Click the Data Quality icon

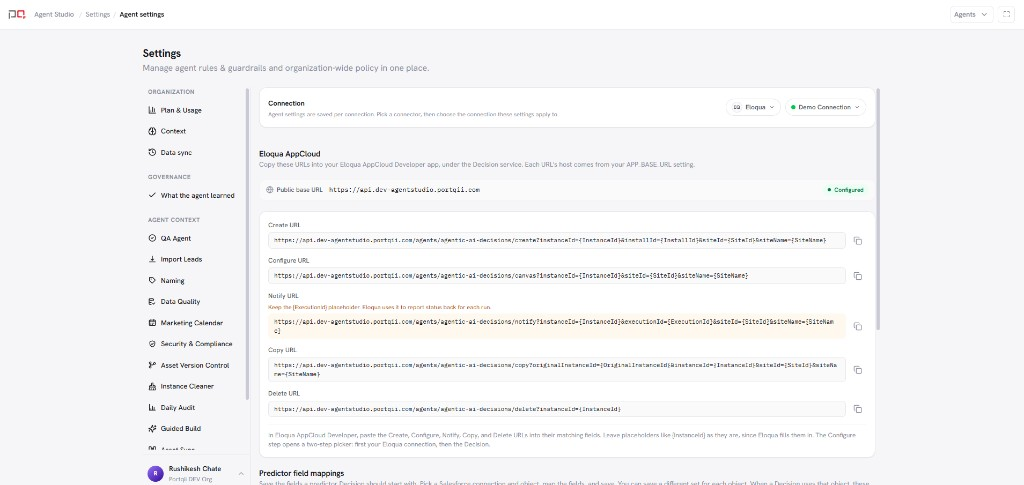pyautogui.click(x=152, y=302)
